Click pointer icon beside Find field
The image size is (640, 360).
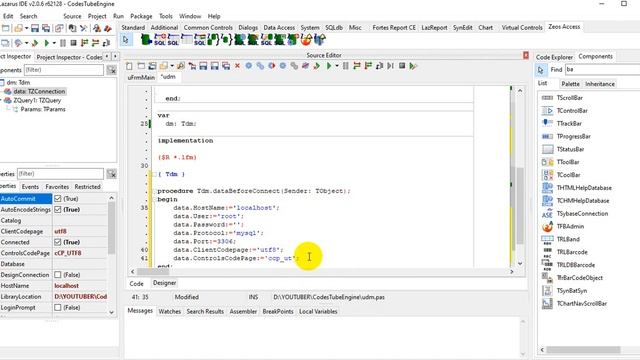541,70
